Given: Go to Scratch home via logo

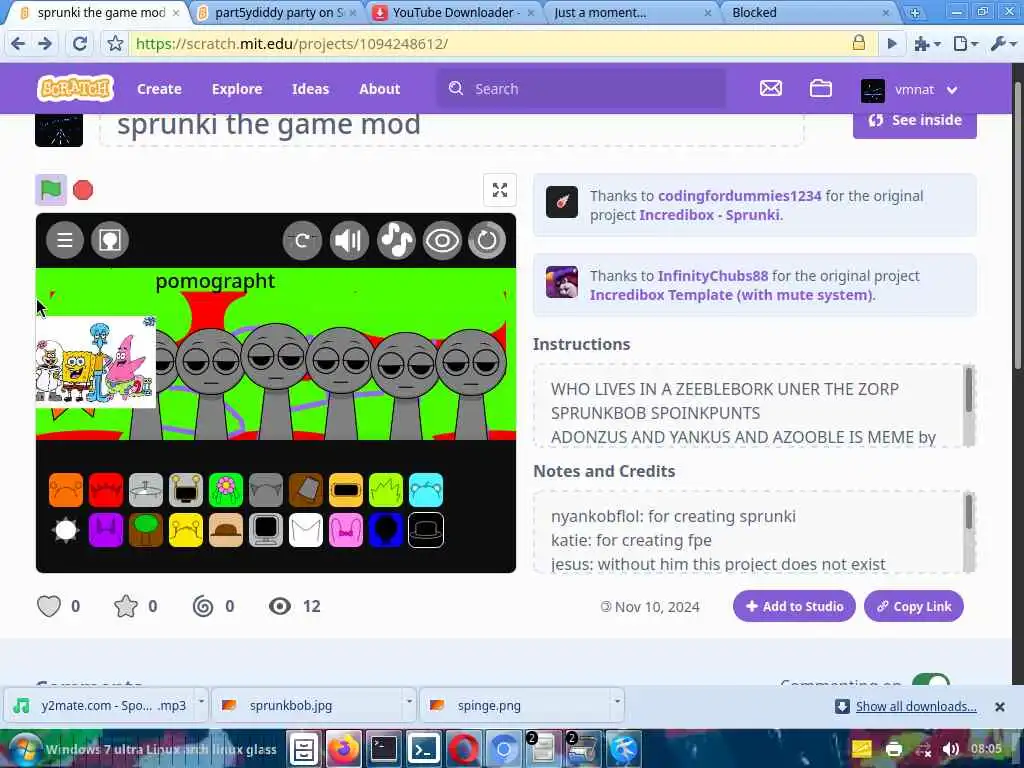Looking at the screenshot, I should click(x=75, y=88).
